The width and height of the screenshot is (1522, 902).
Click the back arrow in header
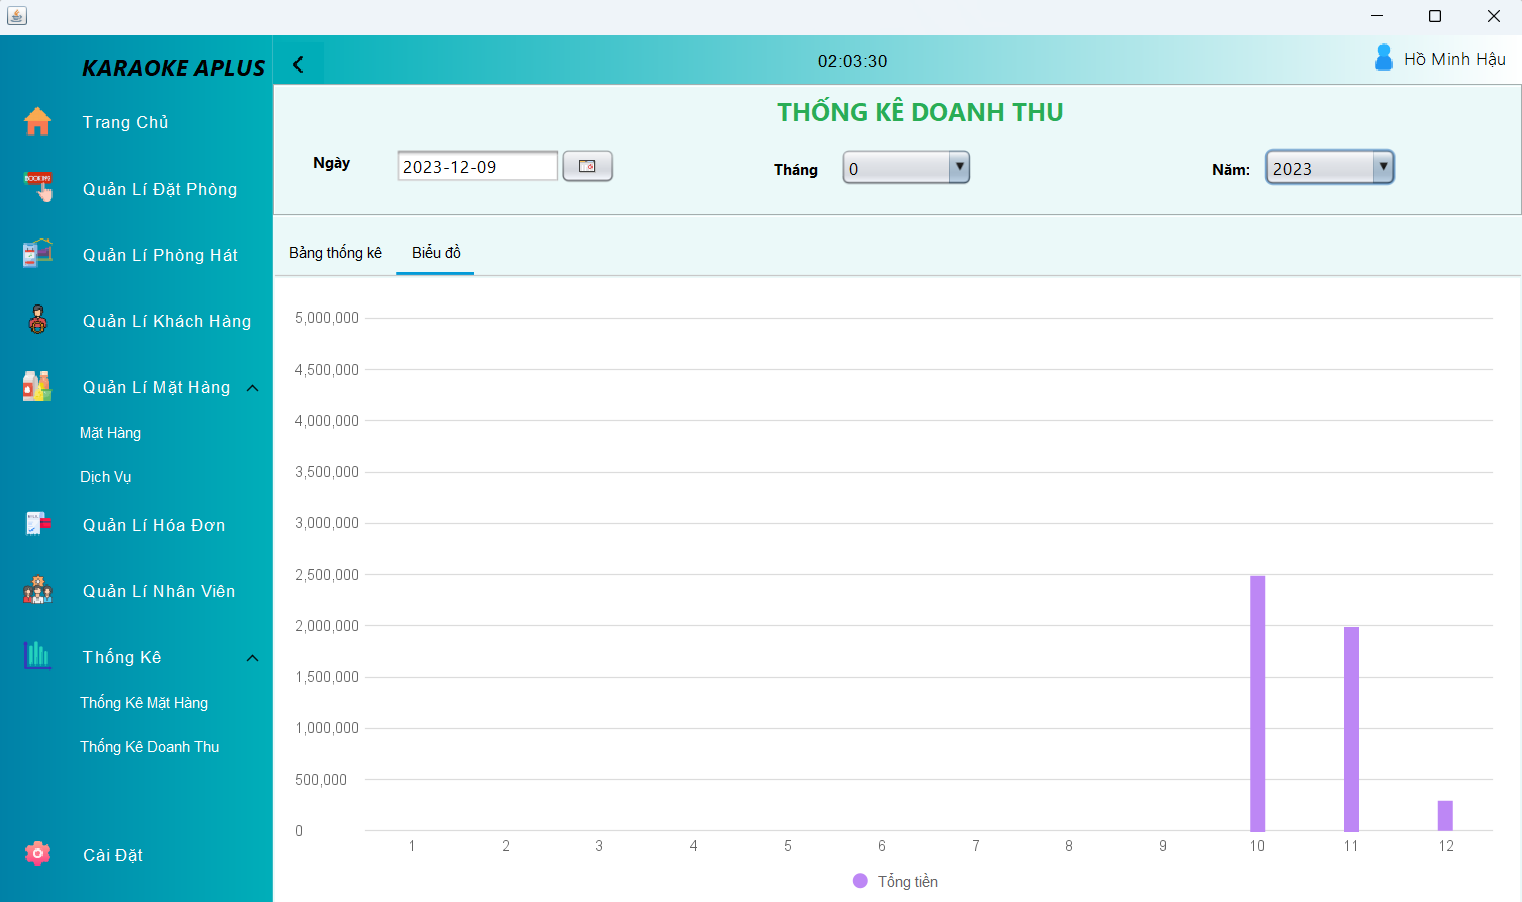click(298, 64)
